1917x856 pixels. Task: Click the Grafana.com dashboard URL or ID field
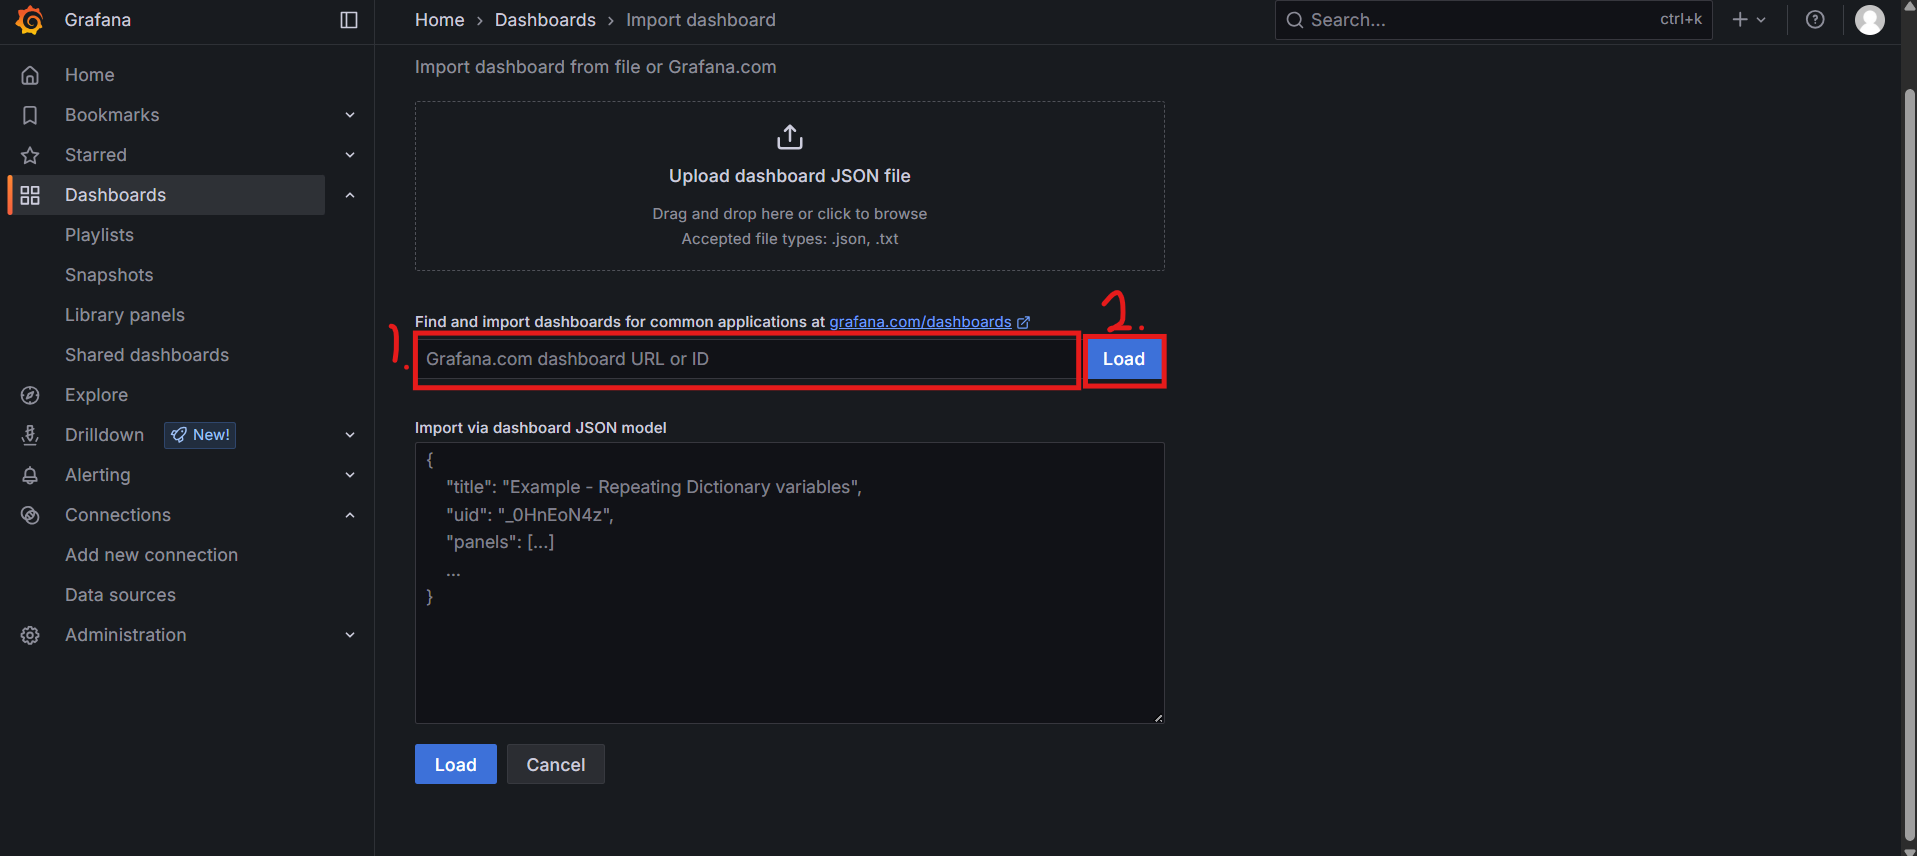[x=746, y=359]
